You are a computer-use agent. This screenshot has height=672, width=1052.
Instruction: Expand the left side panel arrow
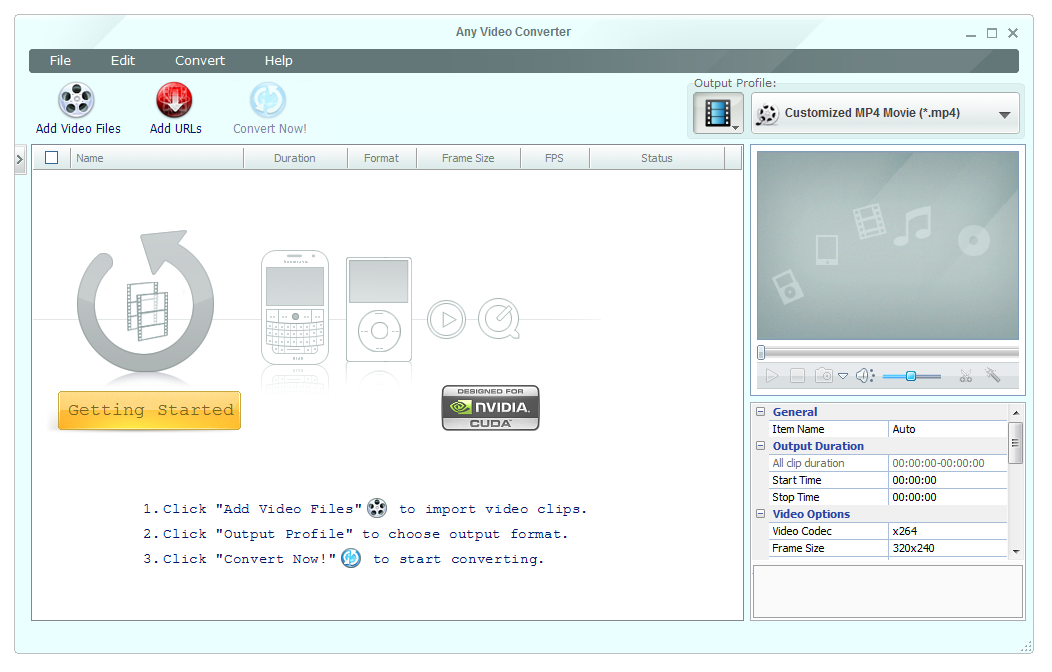(19, 160)
